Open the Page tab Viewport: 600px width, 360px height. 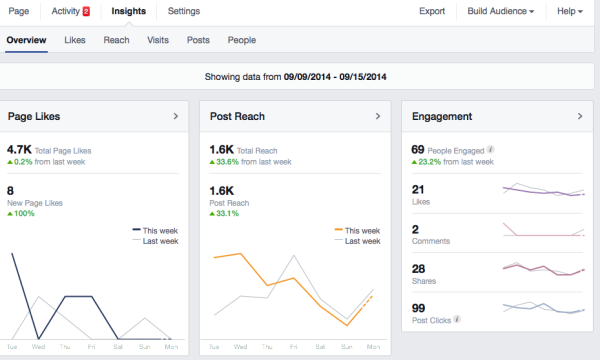point(19,11)
